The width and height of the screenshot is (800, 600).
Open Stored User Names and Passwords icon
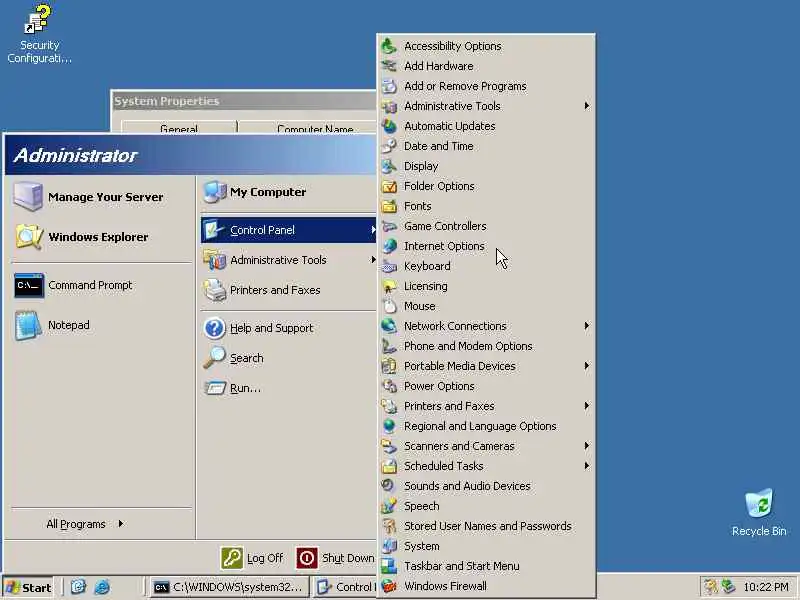pyautogui.click(x=389, y=526)
